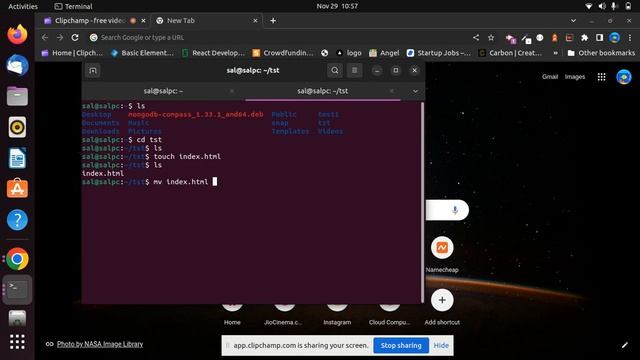The width and height of the screenshot is (640, 360).
Task: Switch to the New Tab tab
Action: [x=206, y=20]
